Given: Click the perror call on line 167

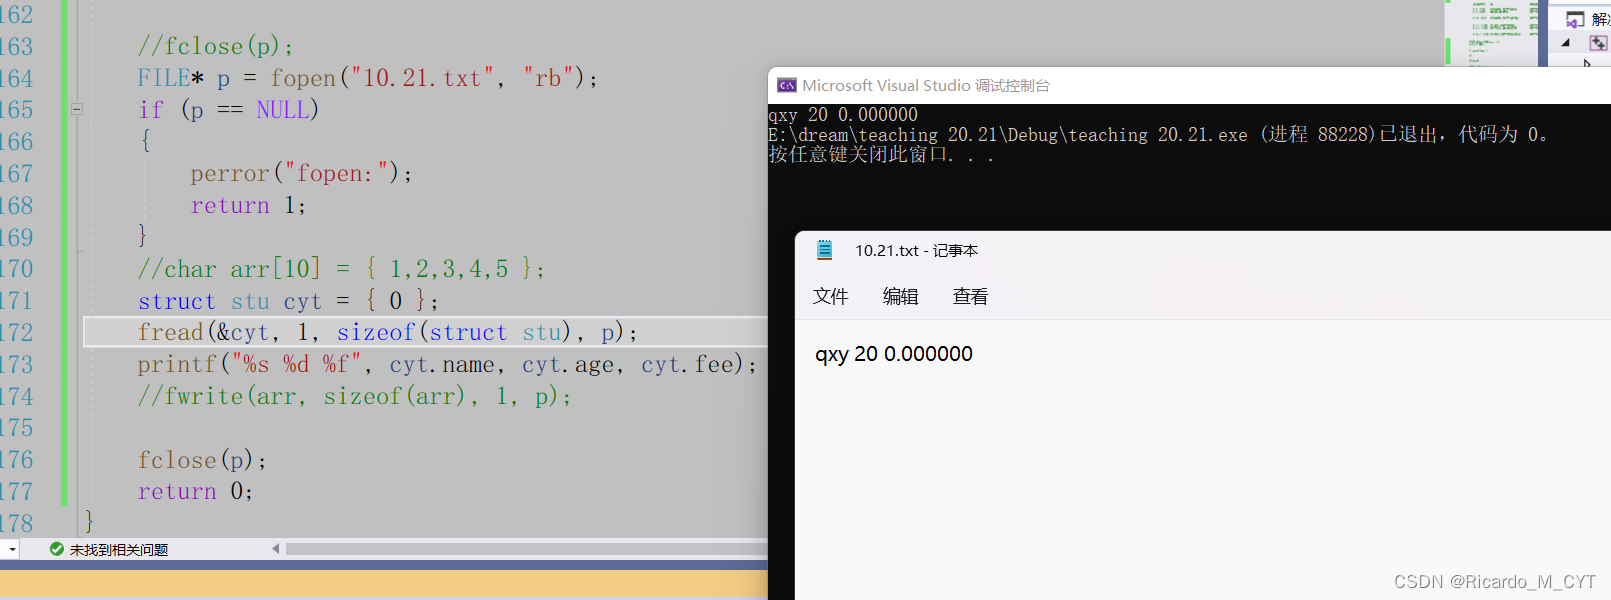Looking at the screenshot, I should 301,174.
